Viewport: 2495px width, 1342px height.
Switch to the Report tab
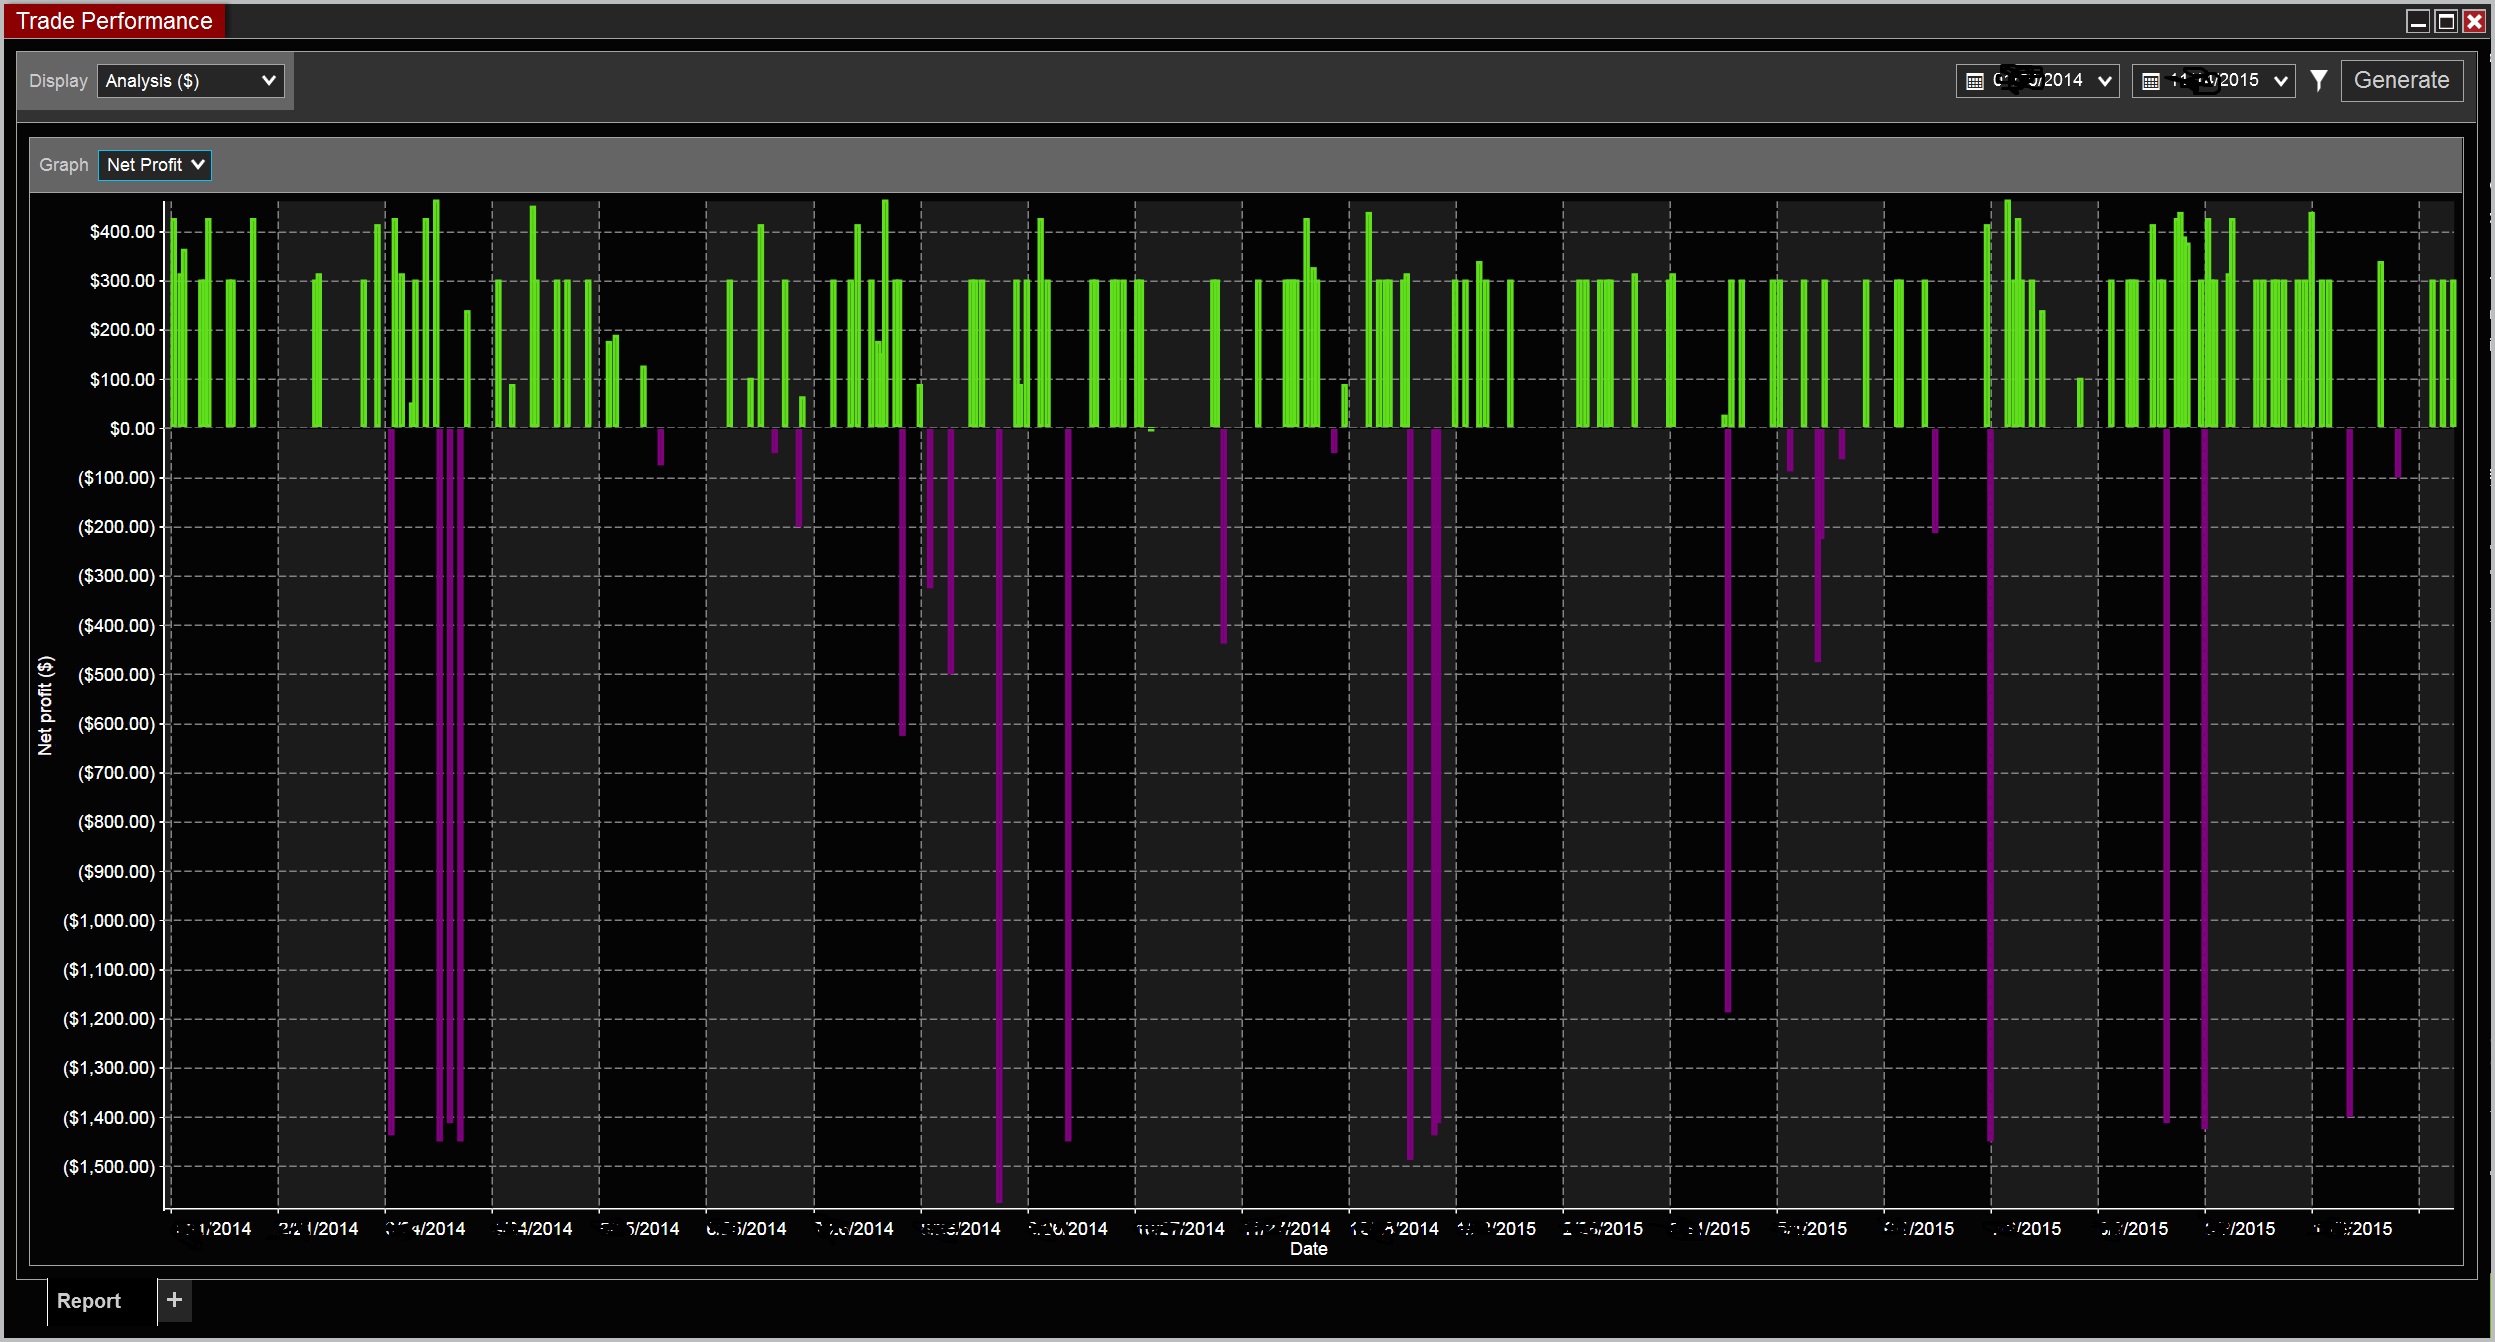(x=89, y=1301)
